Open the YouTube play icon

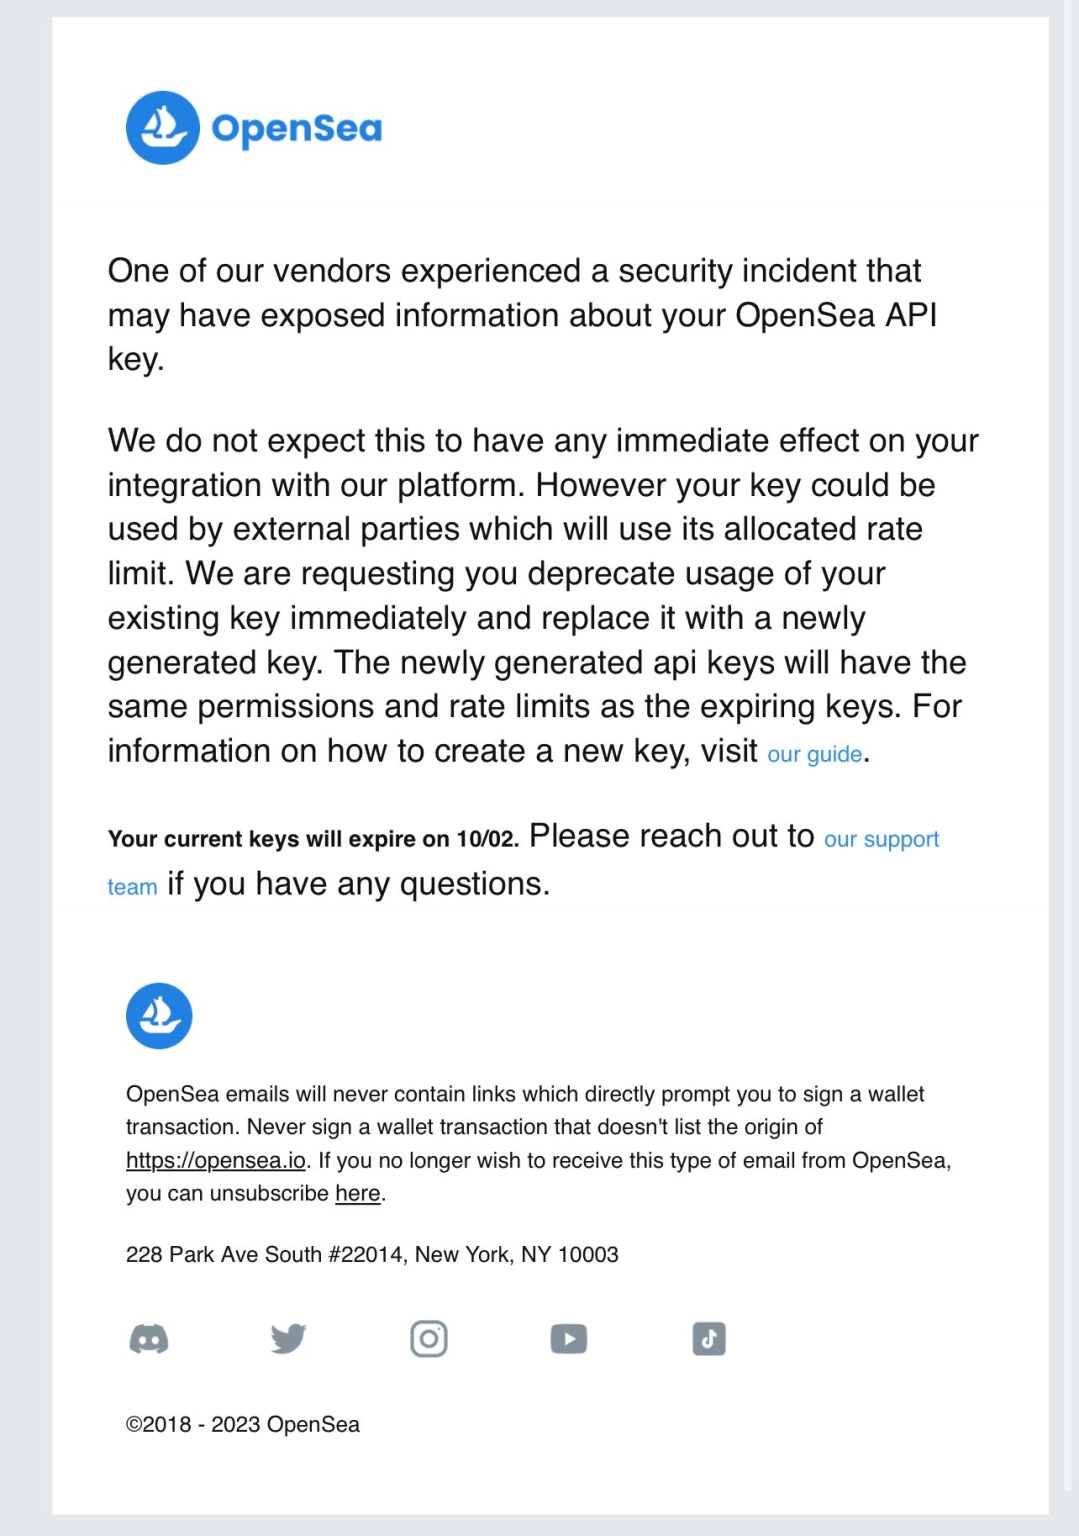[569, 1339]
